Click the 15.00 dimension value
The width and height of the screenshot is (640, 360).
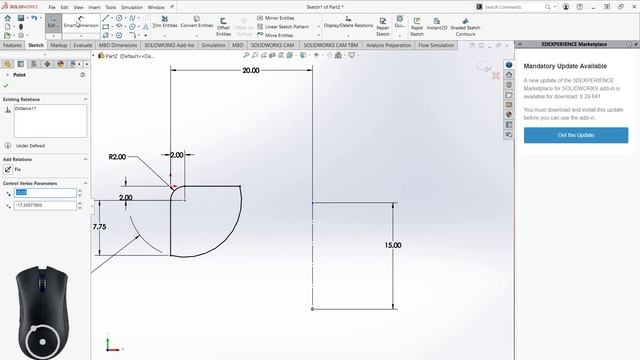(x=393, y=245)
